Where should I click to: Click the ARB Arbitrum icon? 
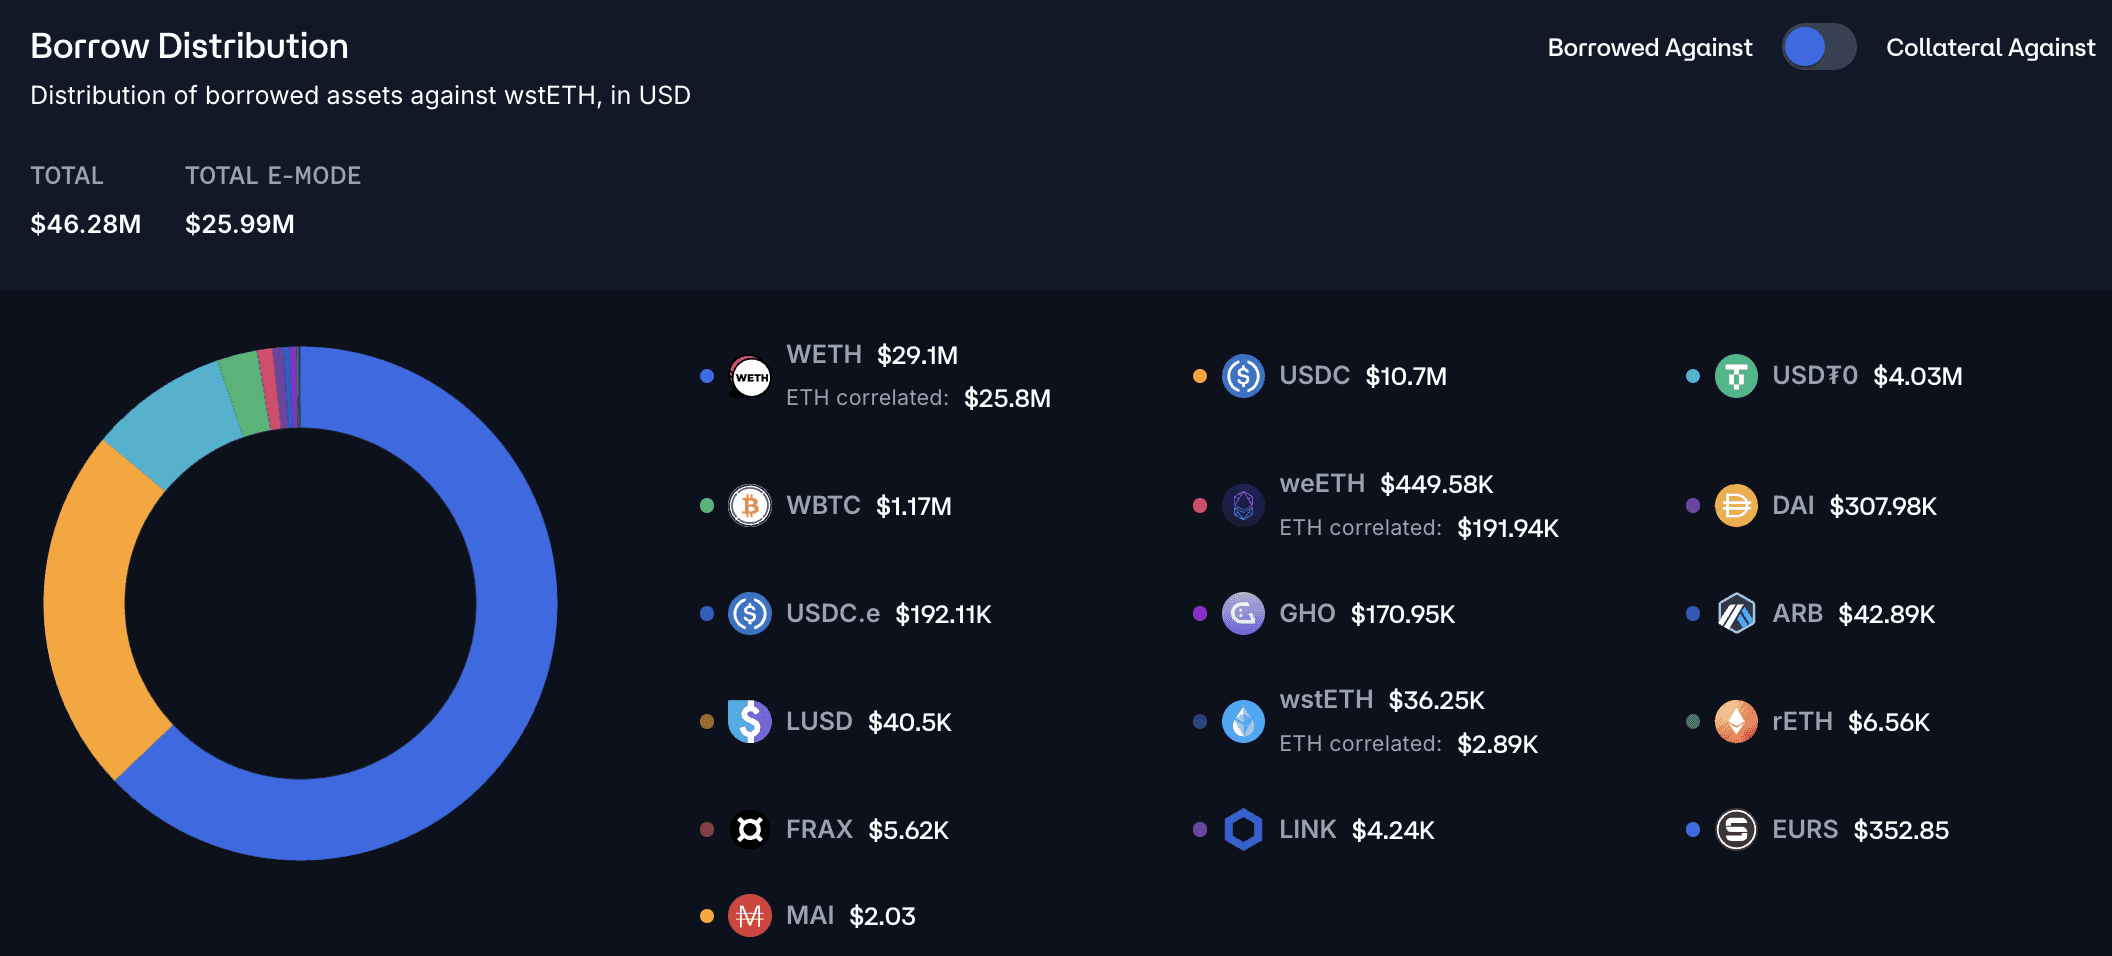pos(1736,614)
